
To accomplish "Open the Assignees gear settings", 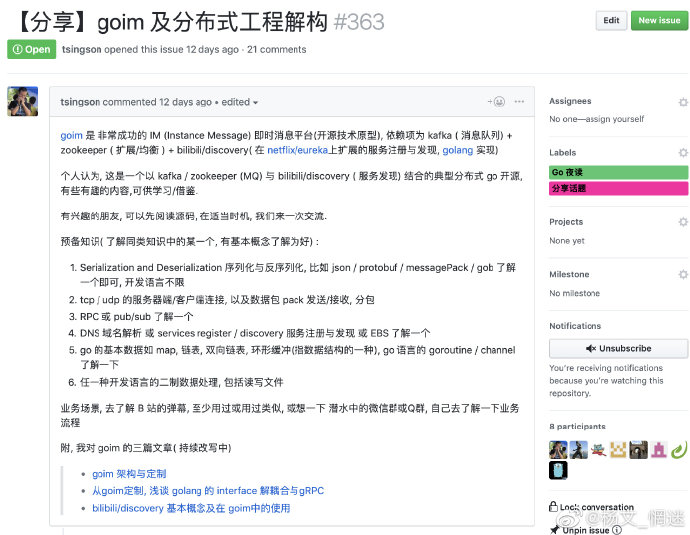I will (x=683, y=102).
